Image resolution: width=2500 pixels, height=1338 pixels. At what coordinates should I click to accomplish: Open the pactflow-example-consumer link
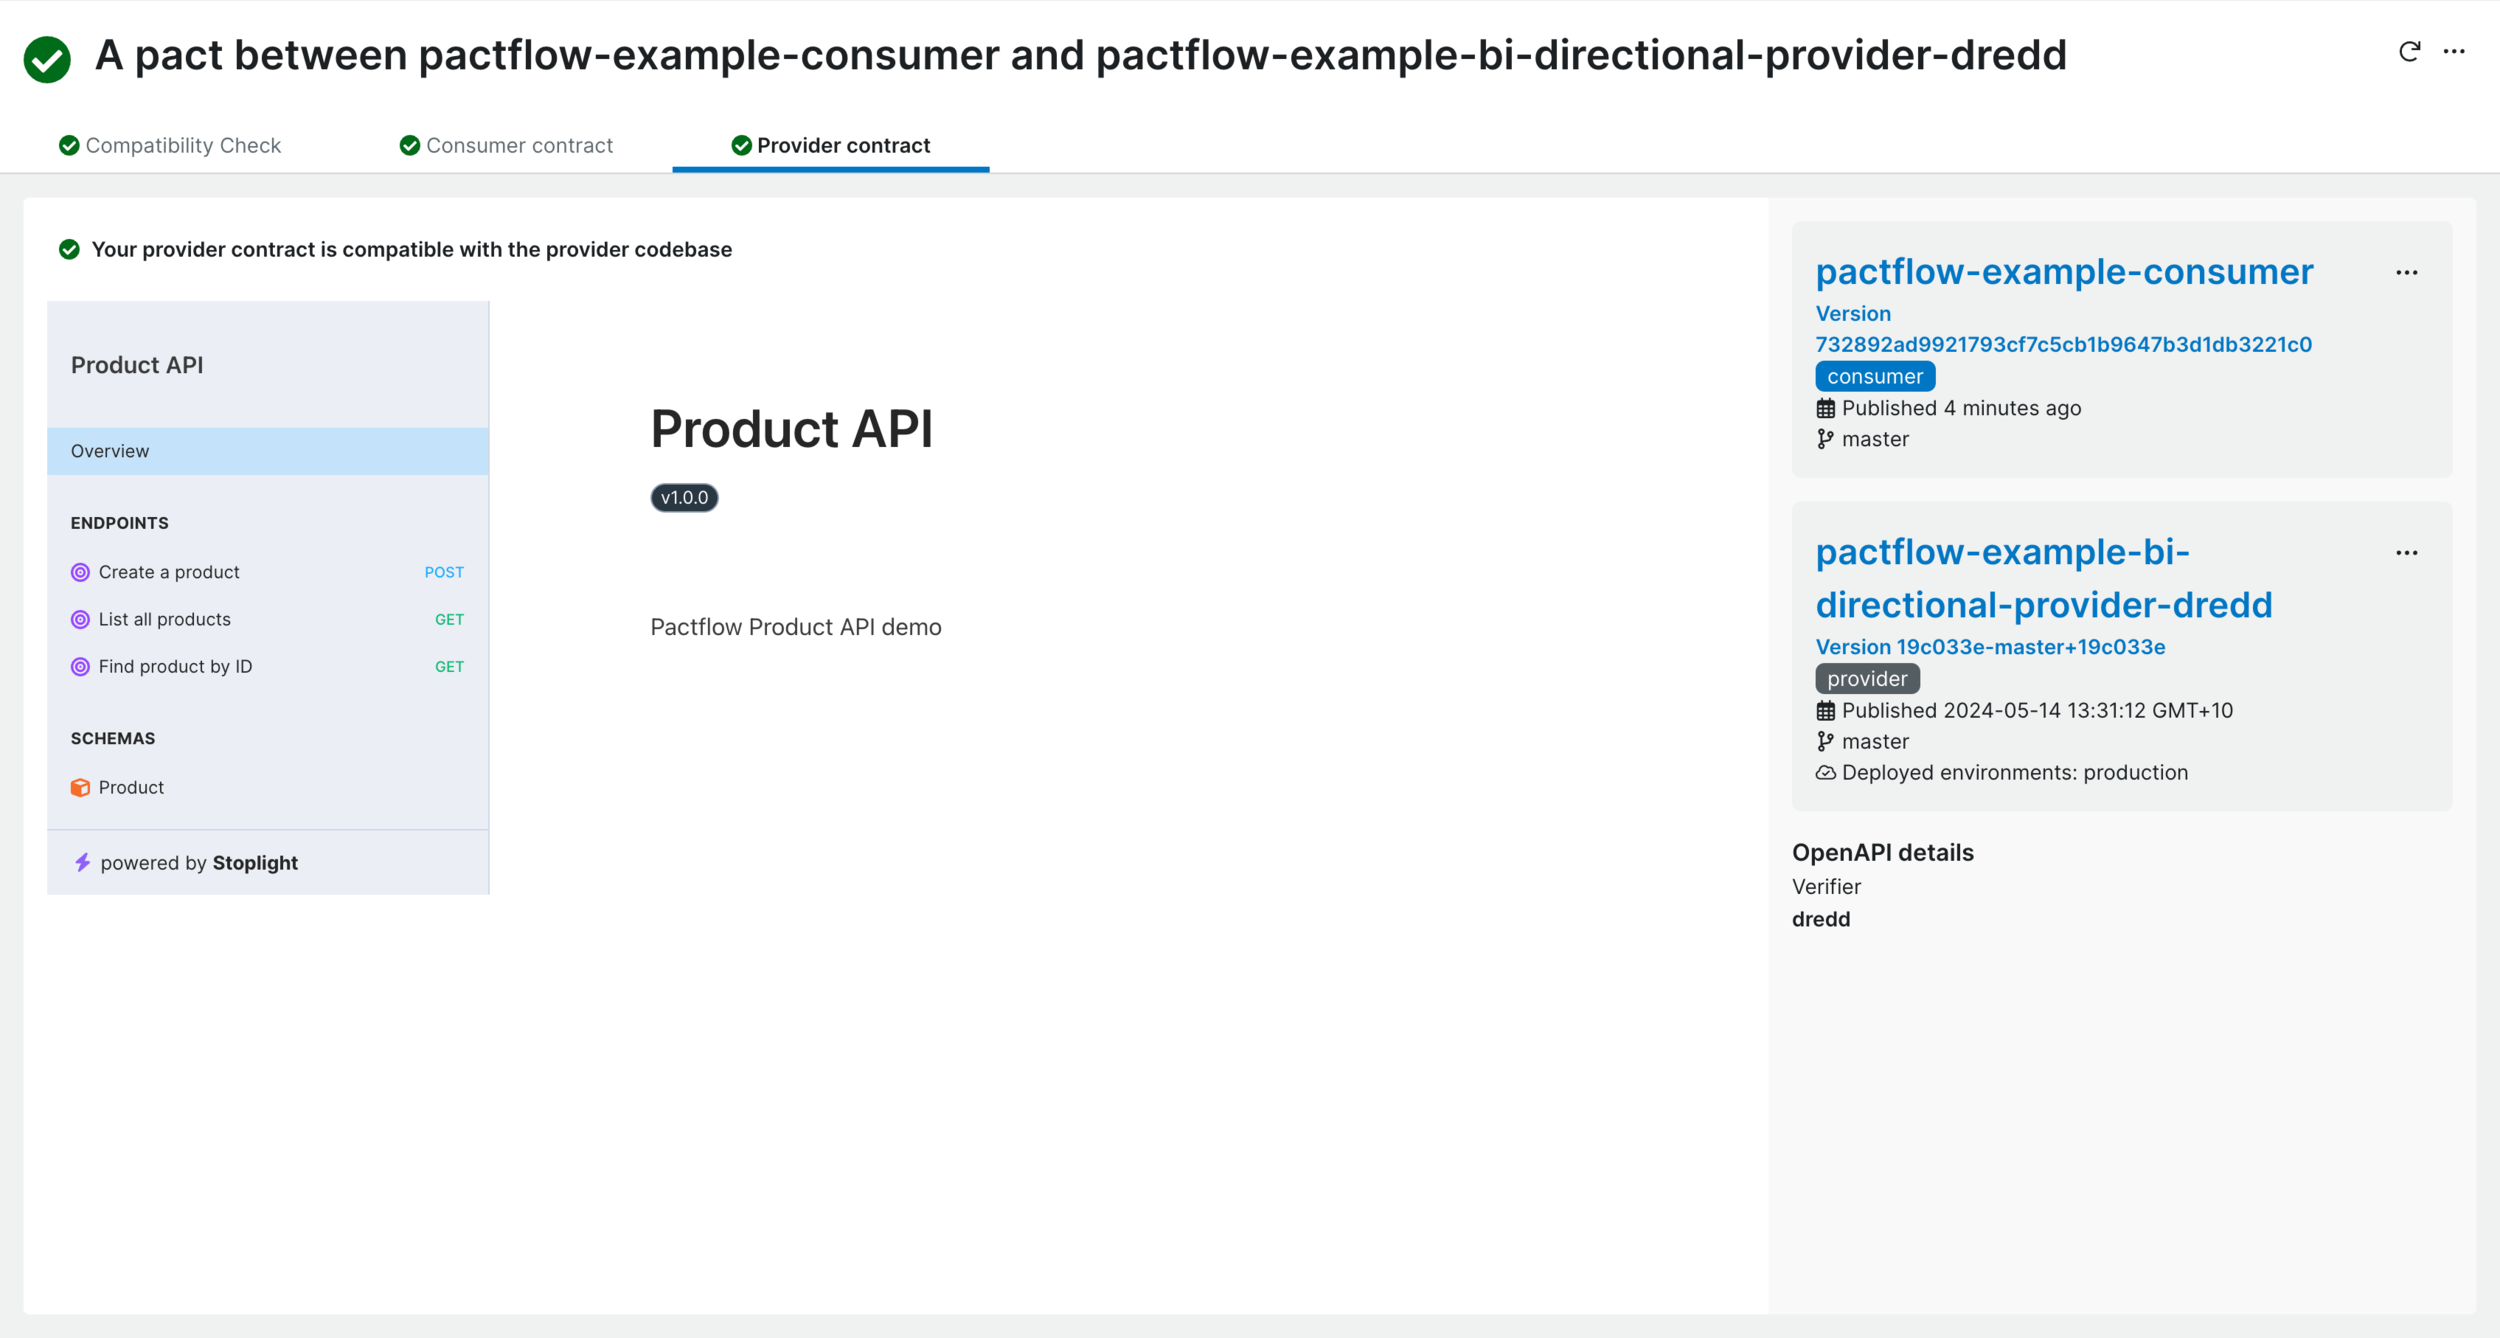point(2064,271)
